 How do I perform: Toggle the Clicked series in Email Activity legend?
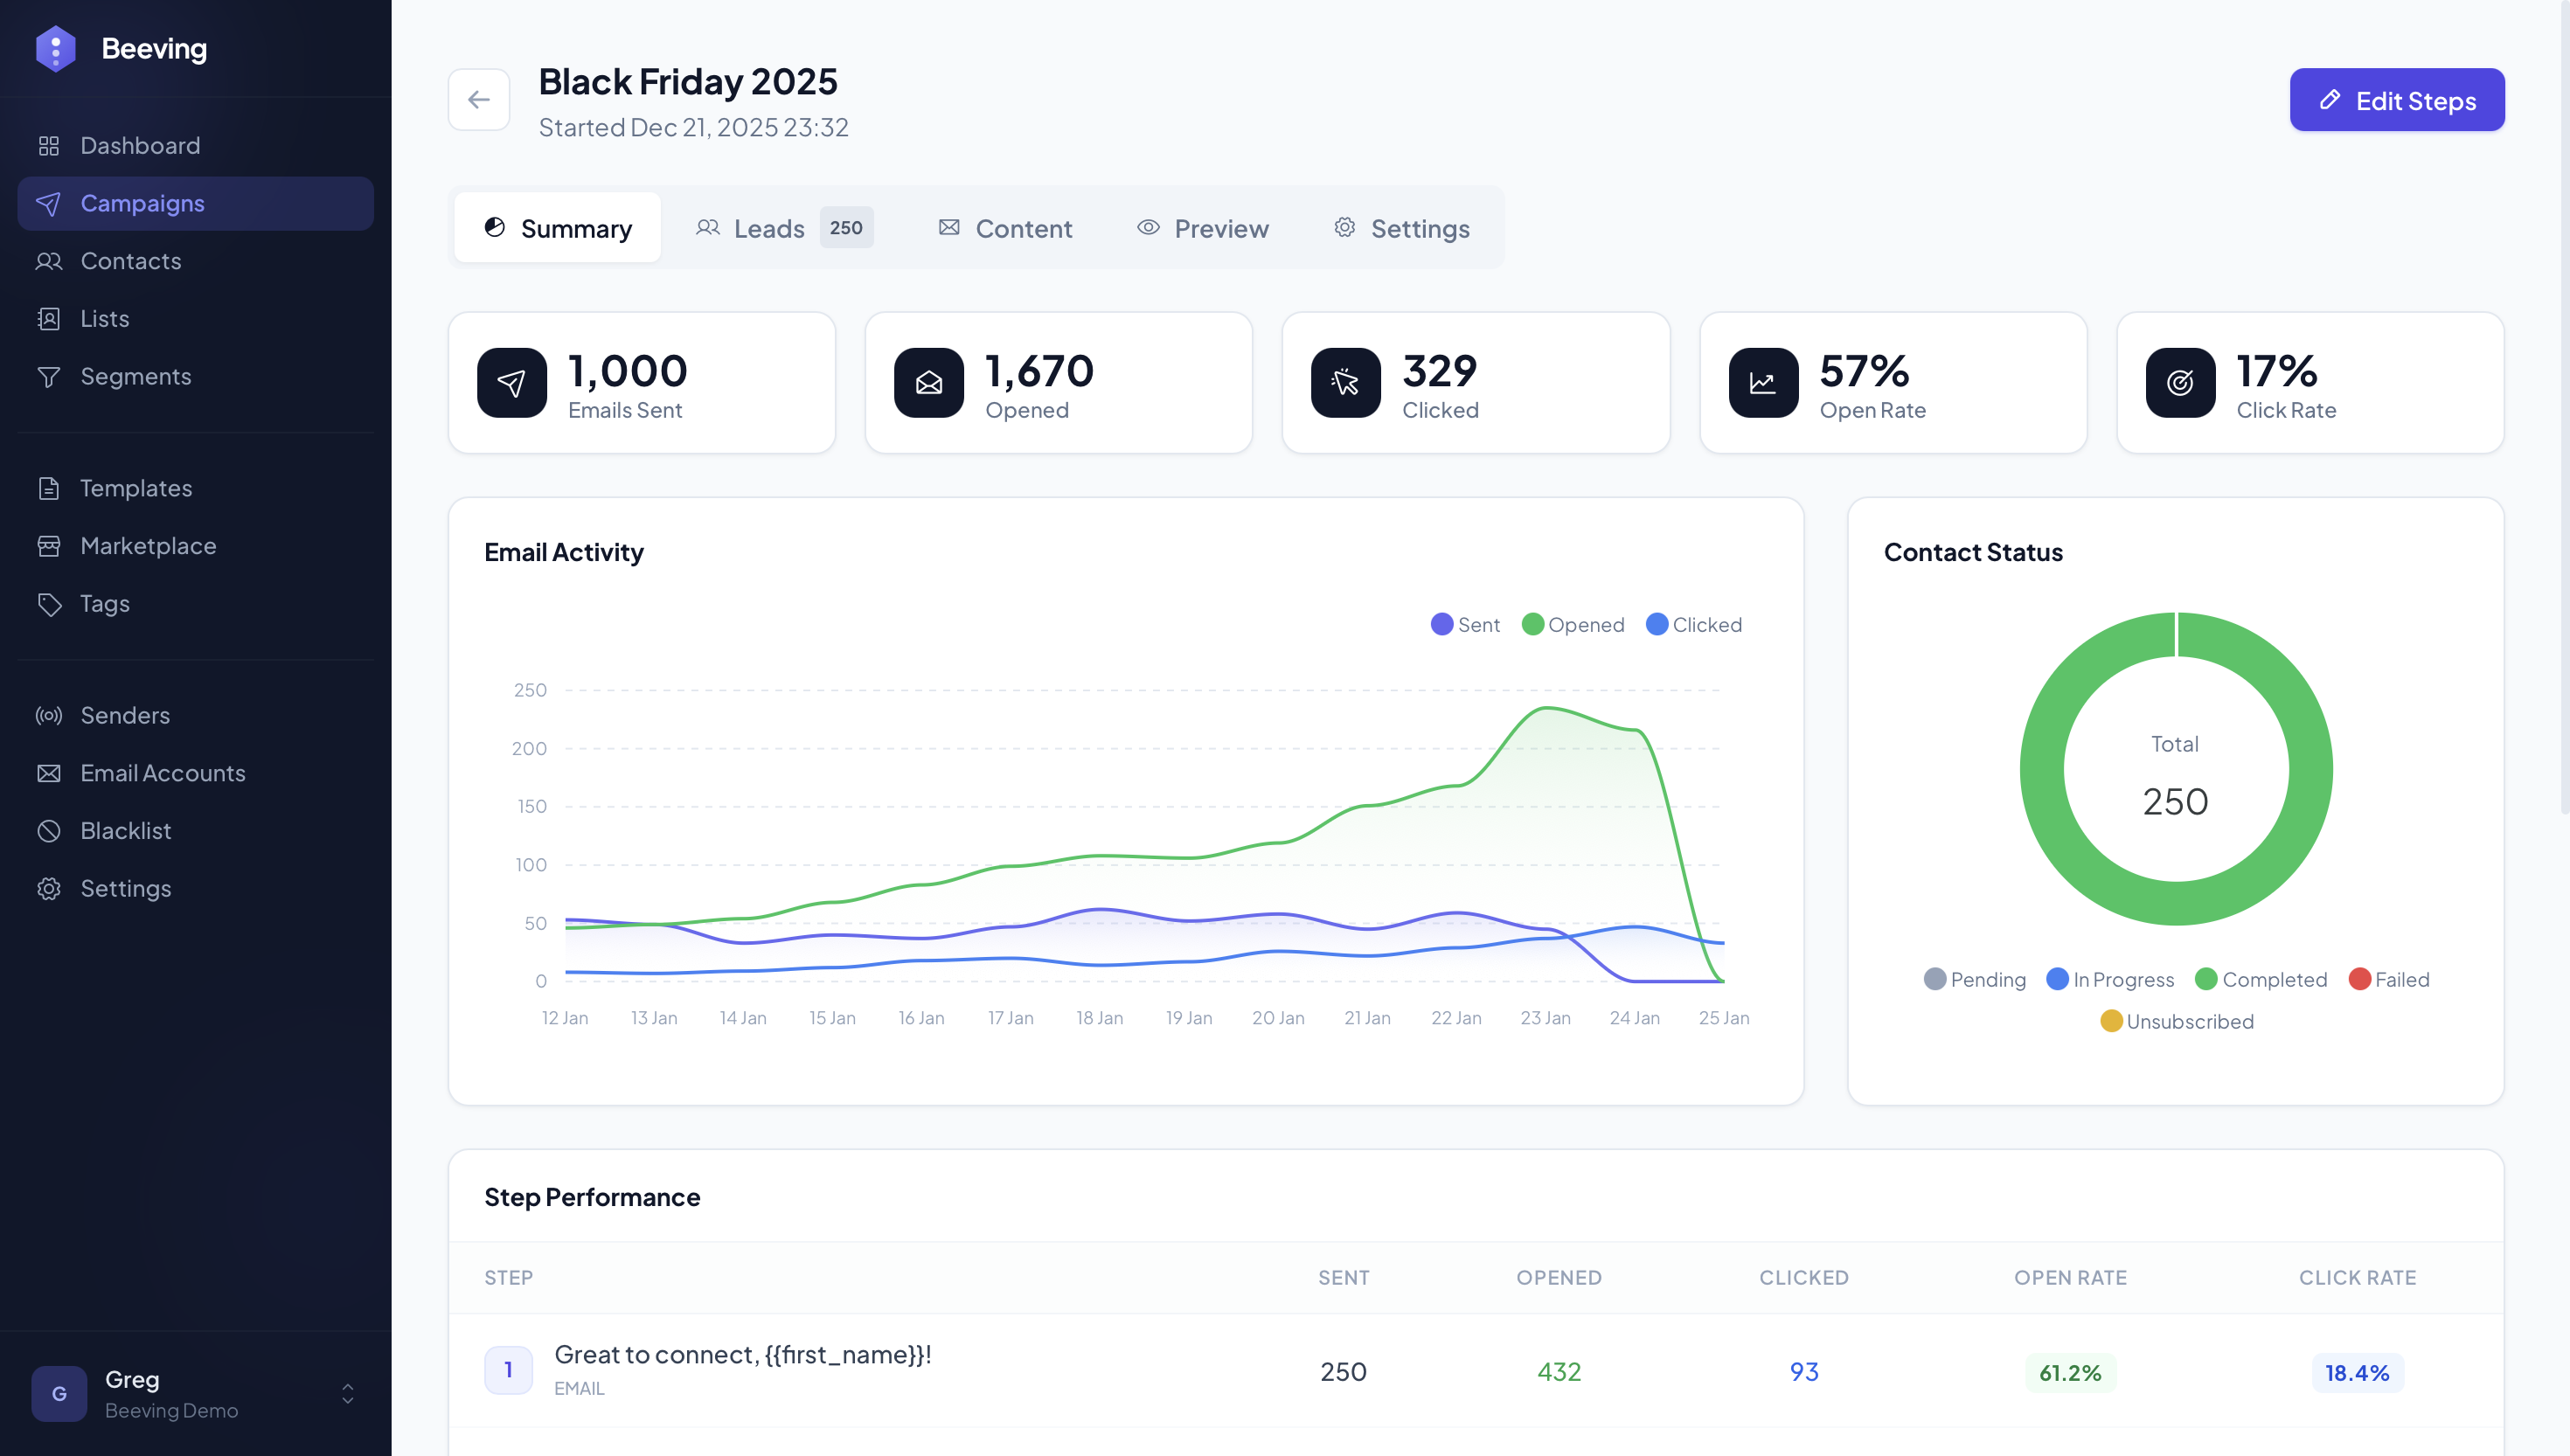(1694, 624)
